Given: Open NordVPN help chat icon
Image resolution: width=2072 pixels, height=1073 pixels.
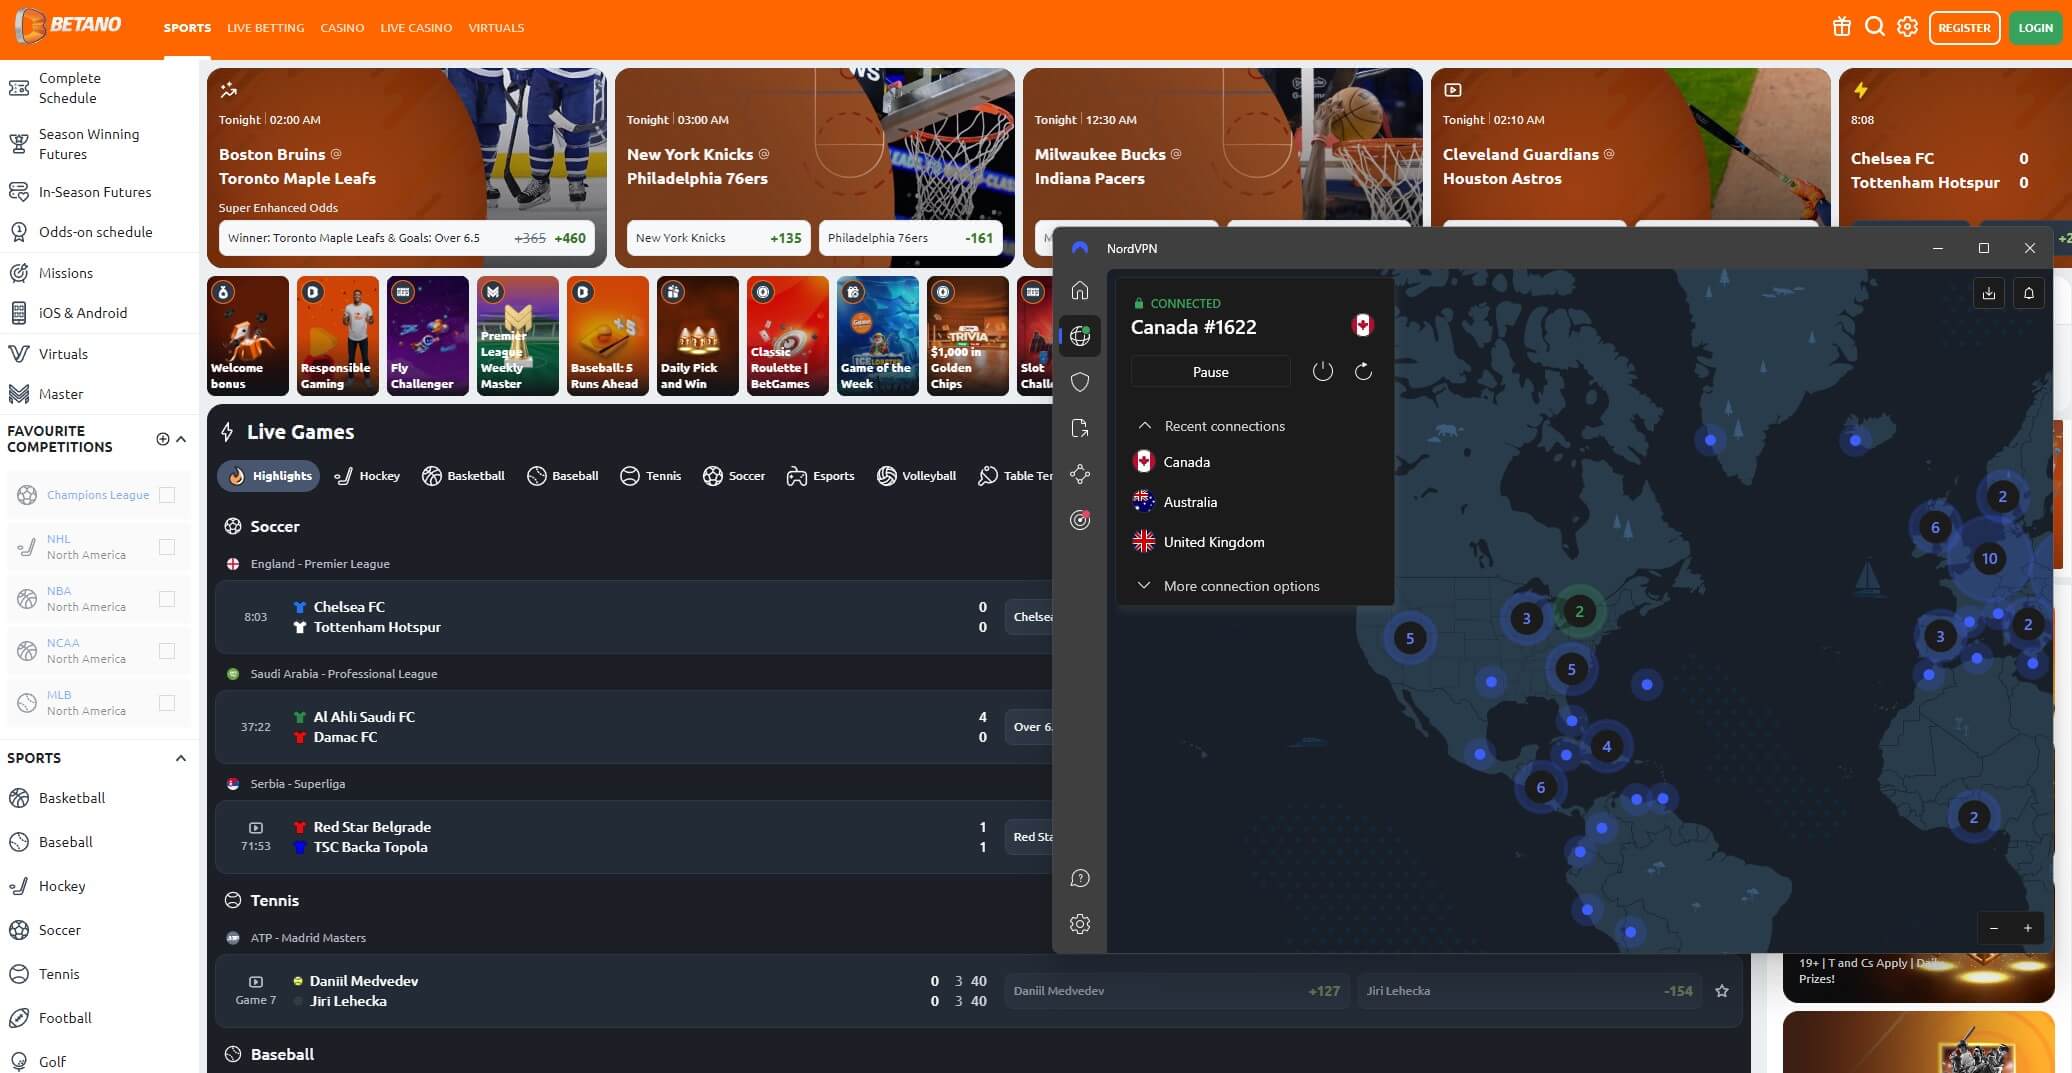Looking at the screenshot, I should 1080,878.
